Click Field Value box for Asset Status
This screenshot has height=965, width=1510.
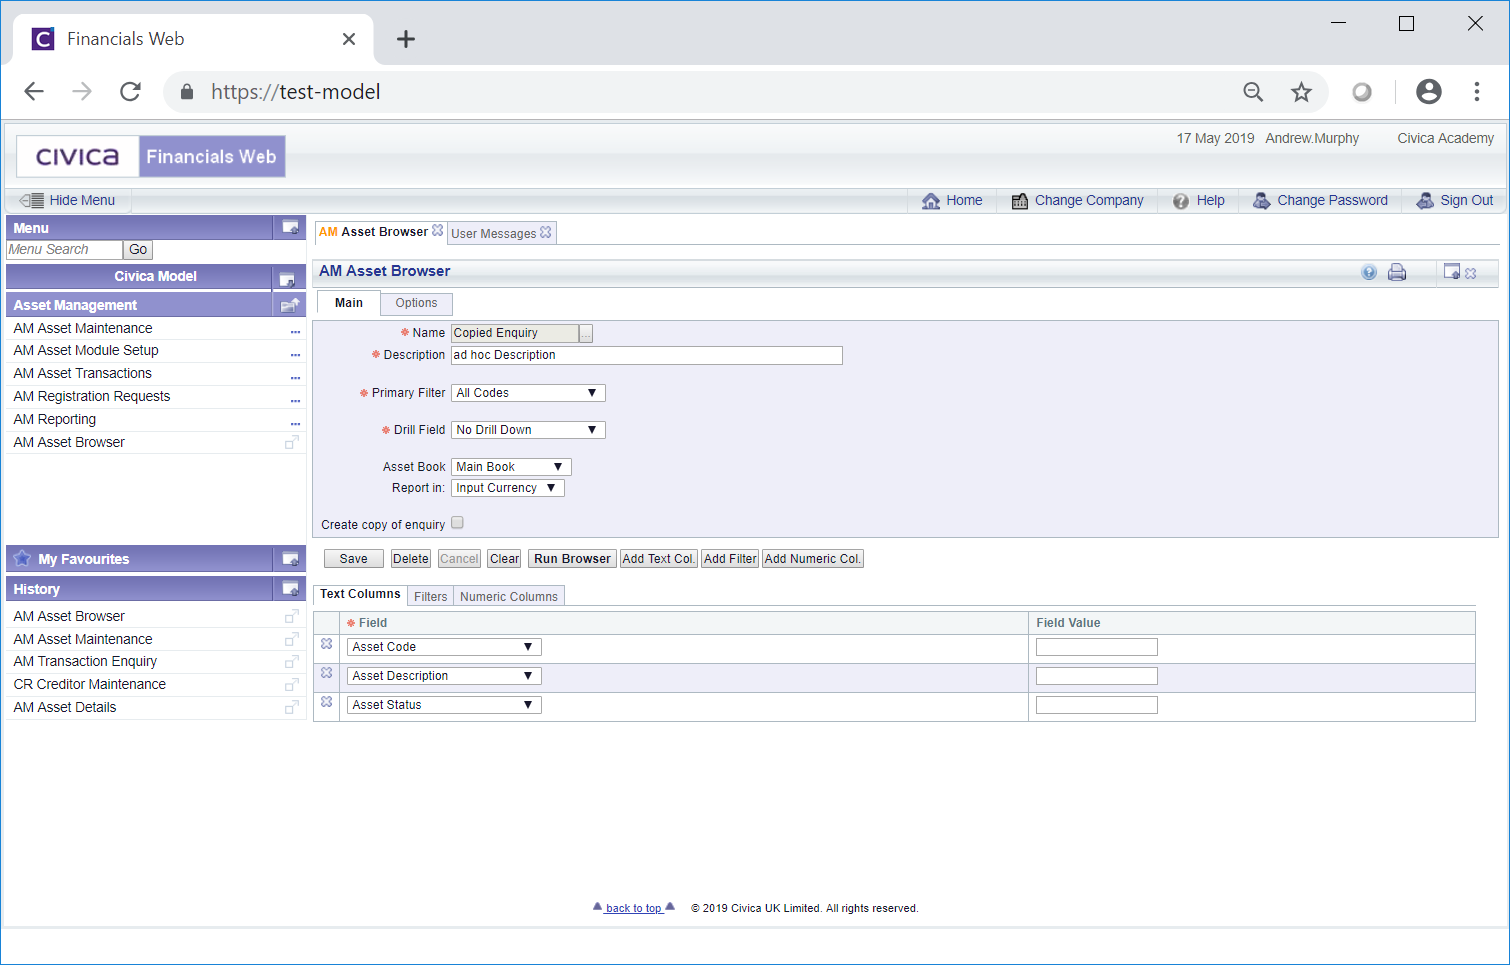[x=1097, y=705]
